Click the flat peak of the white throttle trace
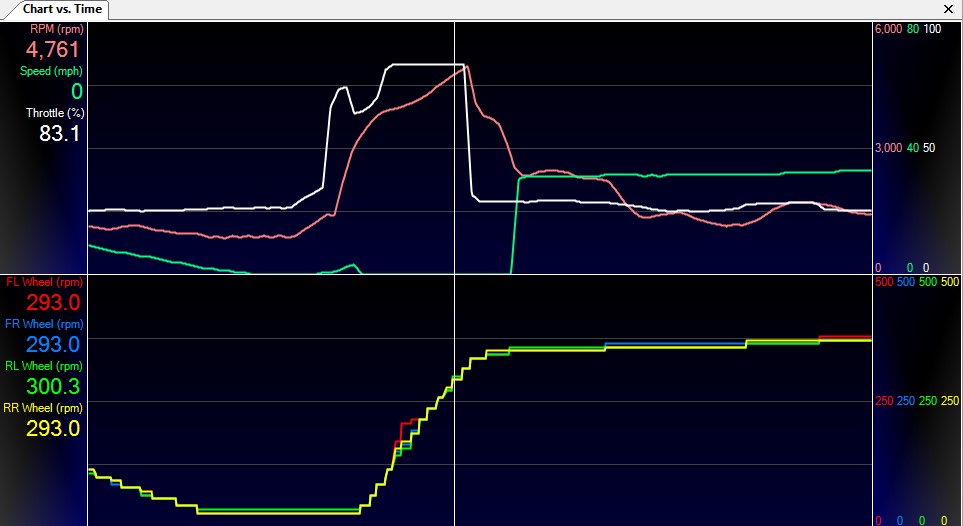The width and height of the screenshot is (963, 526). [425, 65]
